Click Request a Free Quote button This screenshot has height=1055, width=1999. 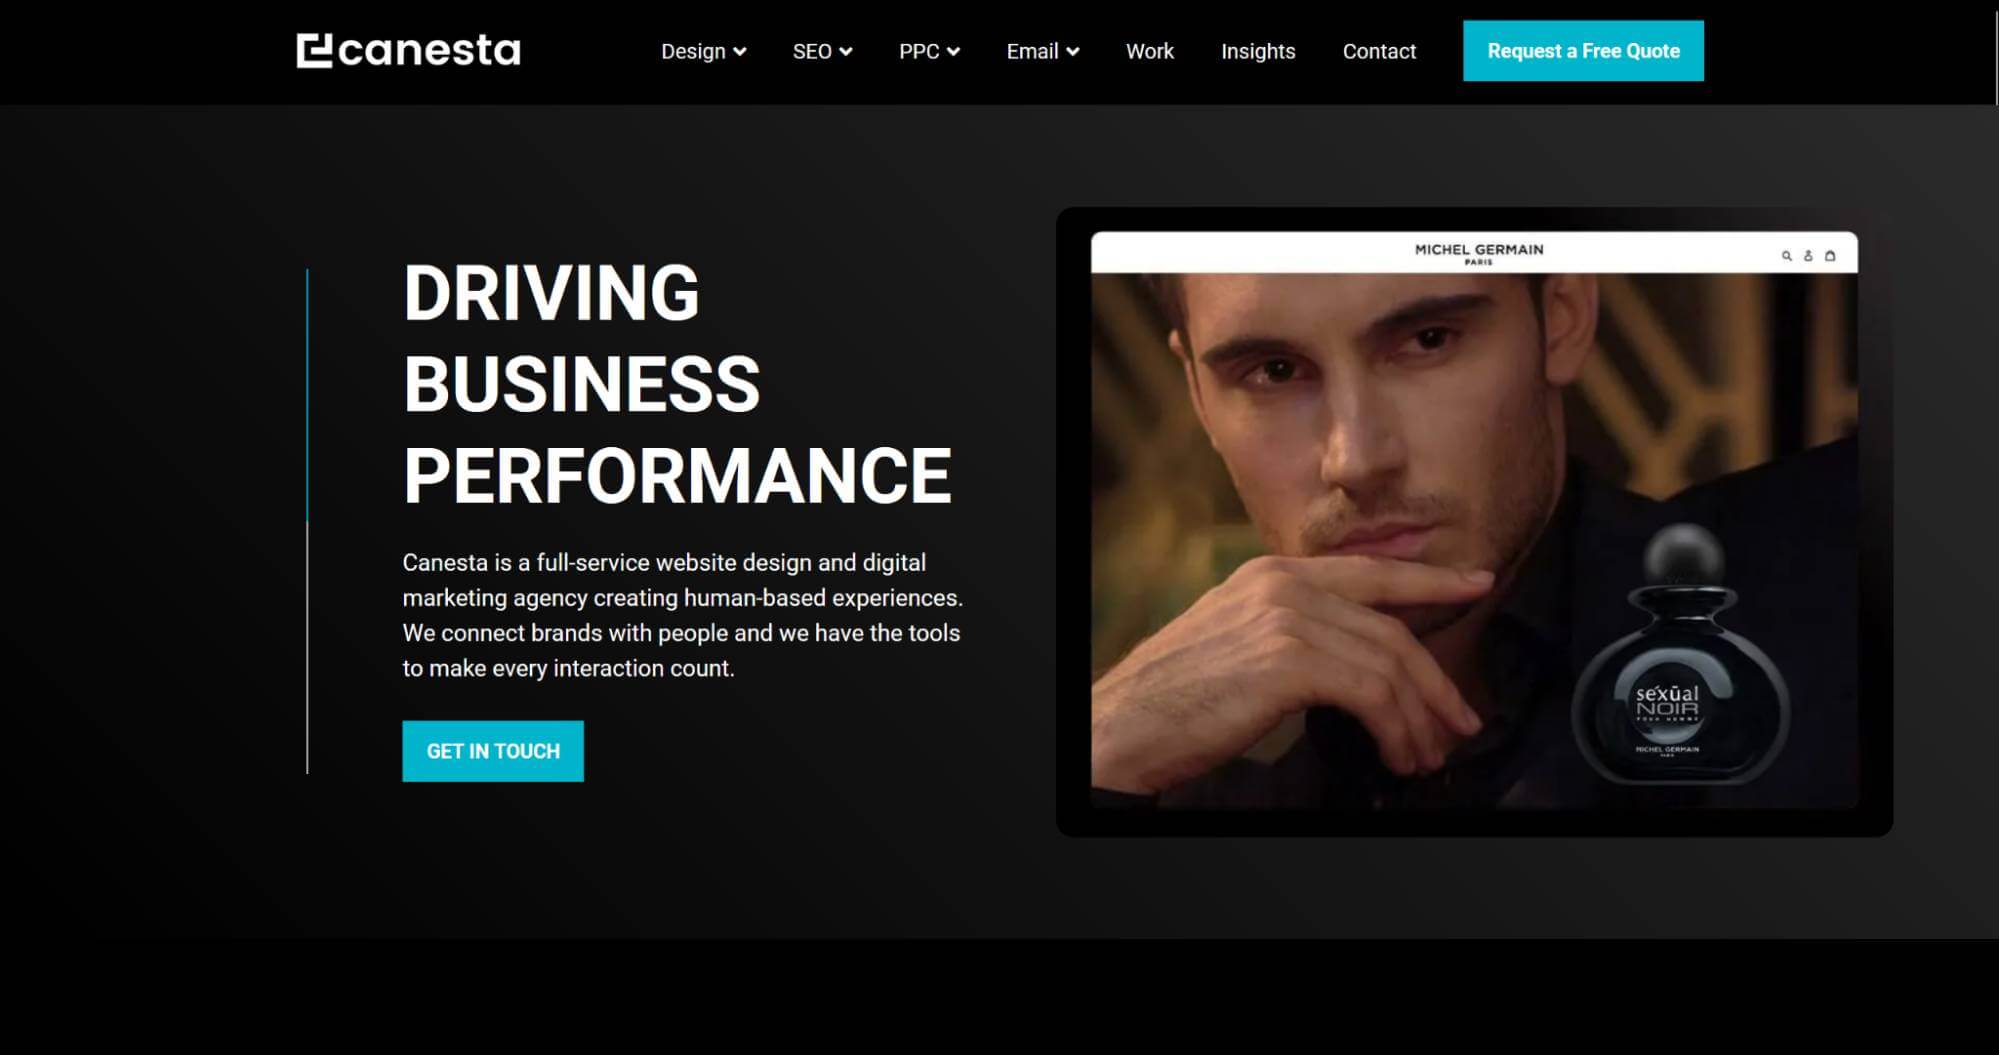tap(1583, 51)
